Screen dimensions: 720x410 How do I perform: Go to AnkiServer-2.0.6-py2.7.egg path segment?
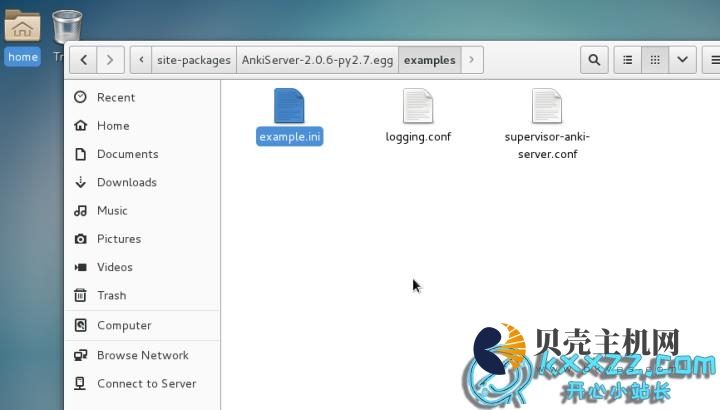point(316,60)
